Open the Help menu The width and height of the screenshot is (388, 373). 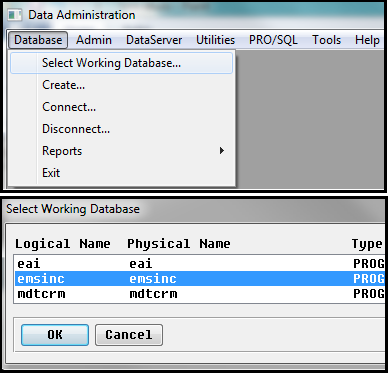367,40
